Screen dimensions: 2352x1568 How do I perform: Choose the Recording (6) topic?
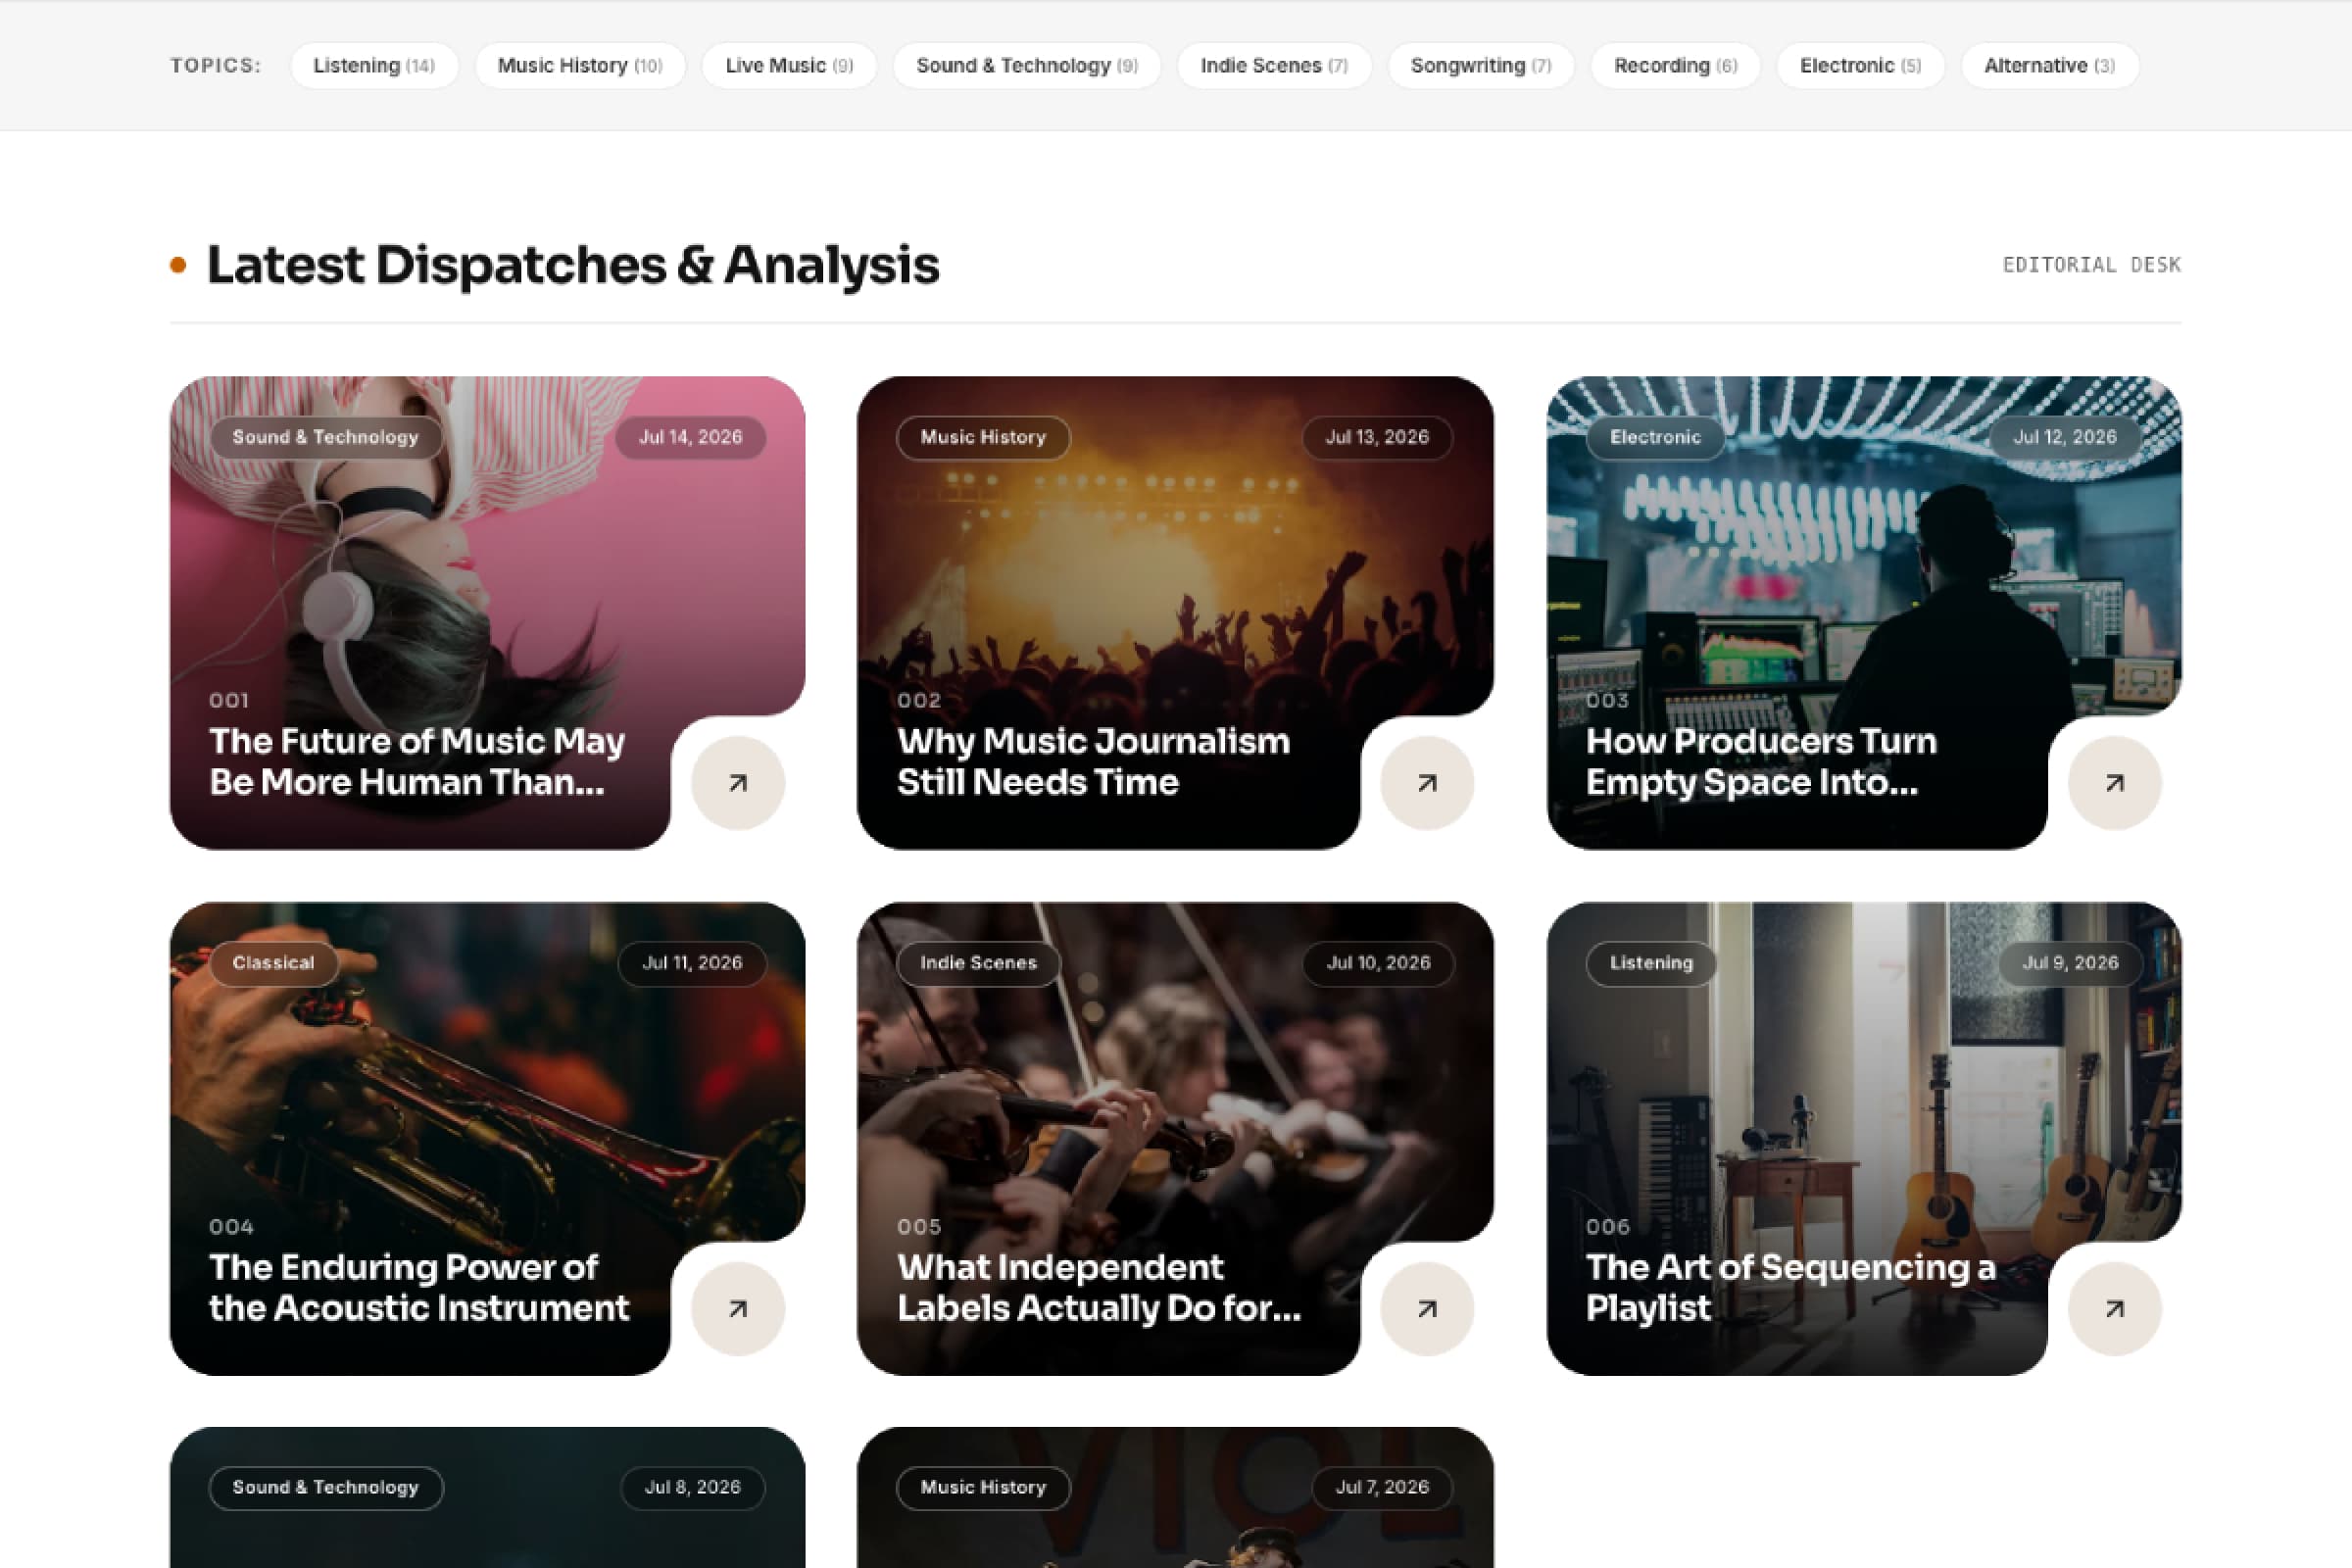click(x=1675, y=66)
